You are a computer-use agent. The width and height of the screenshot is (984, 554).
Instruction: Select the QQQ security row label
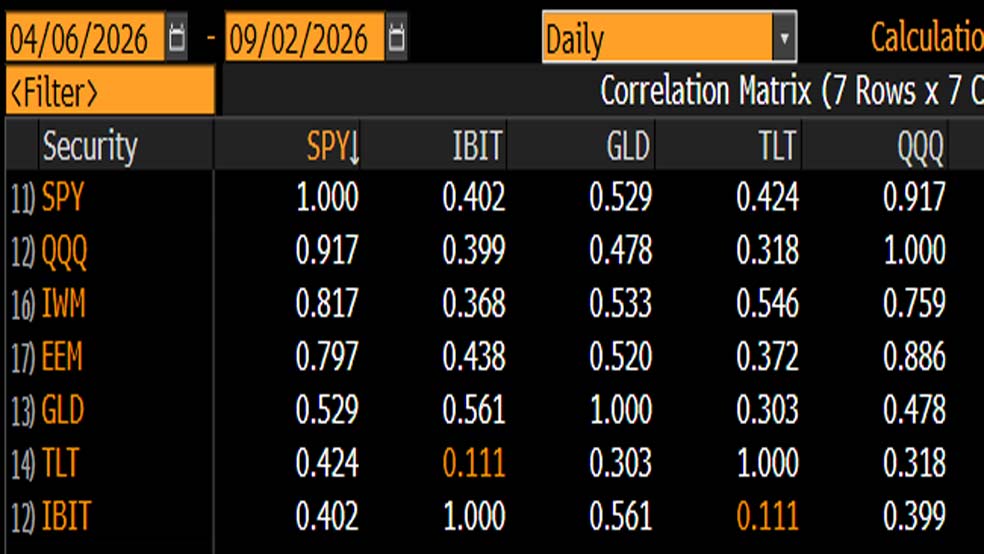(64, 251)
